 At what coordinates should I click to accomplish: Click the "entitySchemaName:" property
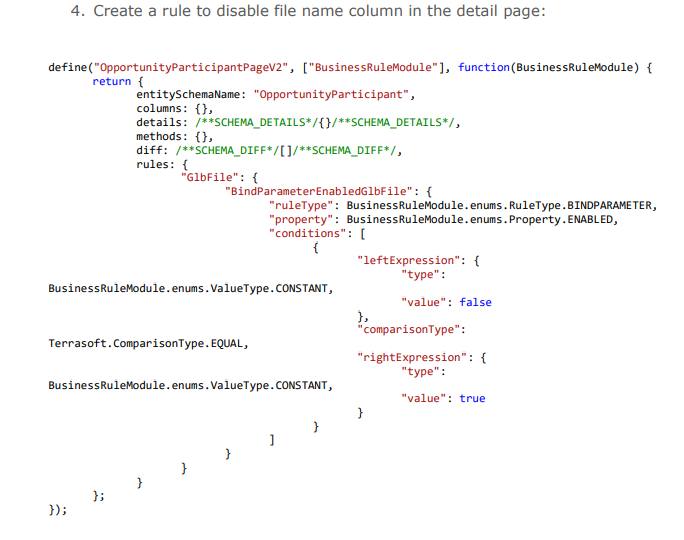[191, 95]
